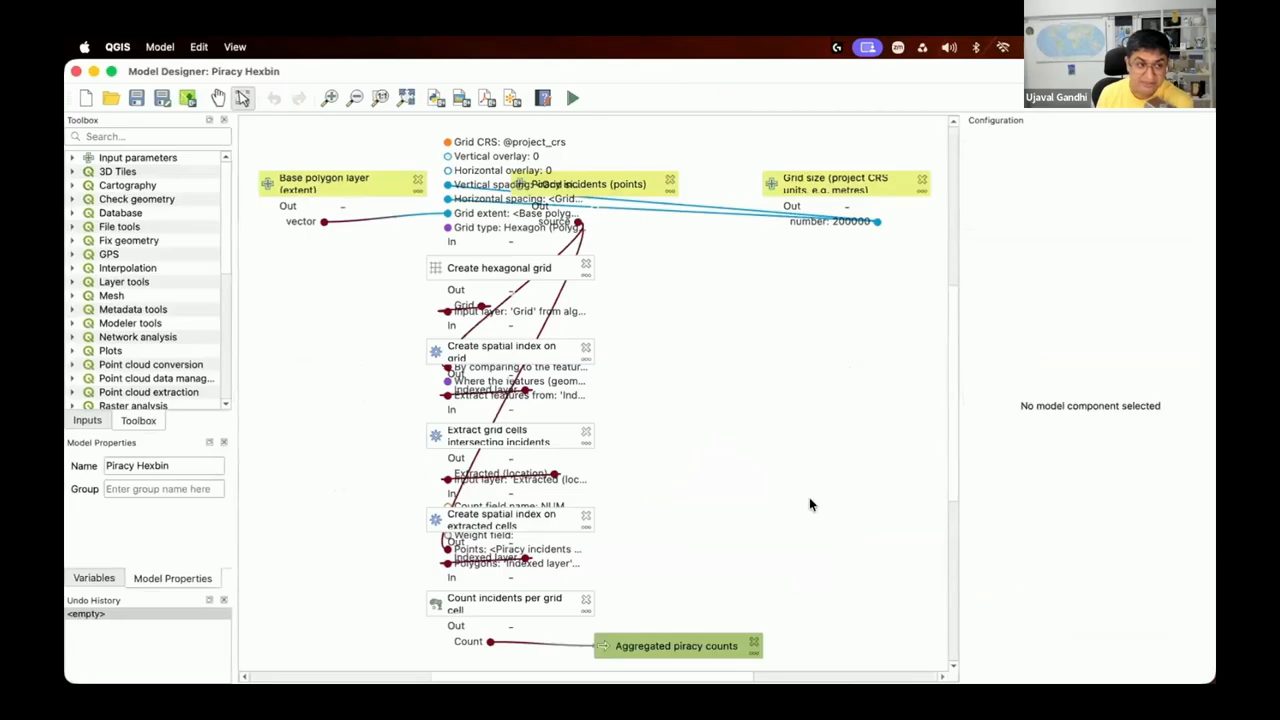This screenshot has width=1280, height=720.
Task: Open the Edit menu
Action: 199,47
